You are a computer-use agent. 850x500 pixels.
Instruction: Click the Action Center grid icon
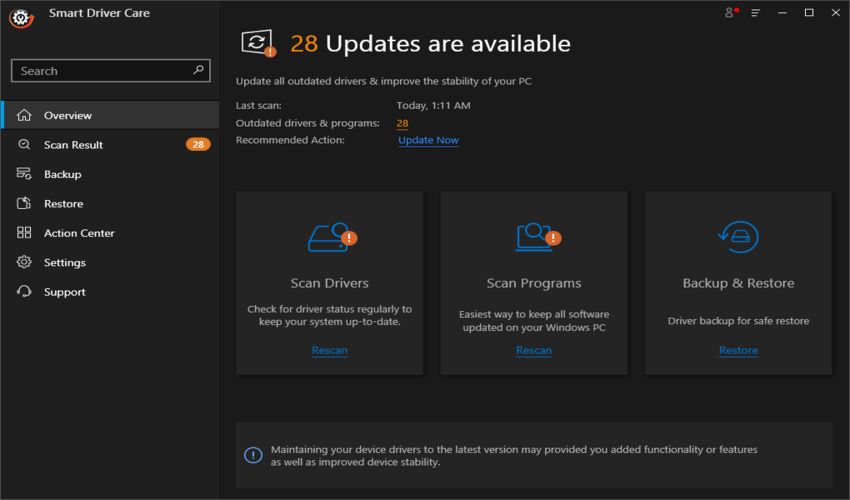(x=24, y=233)
